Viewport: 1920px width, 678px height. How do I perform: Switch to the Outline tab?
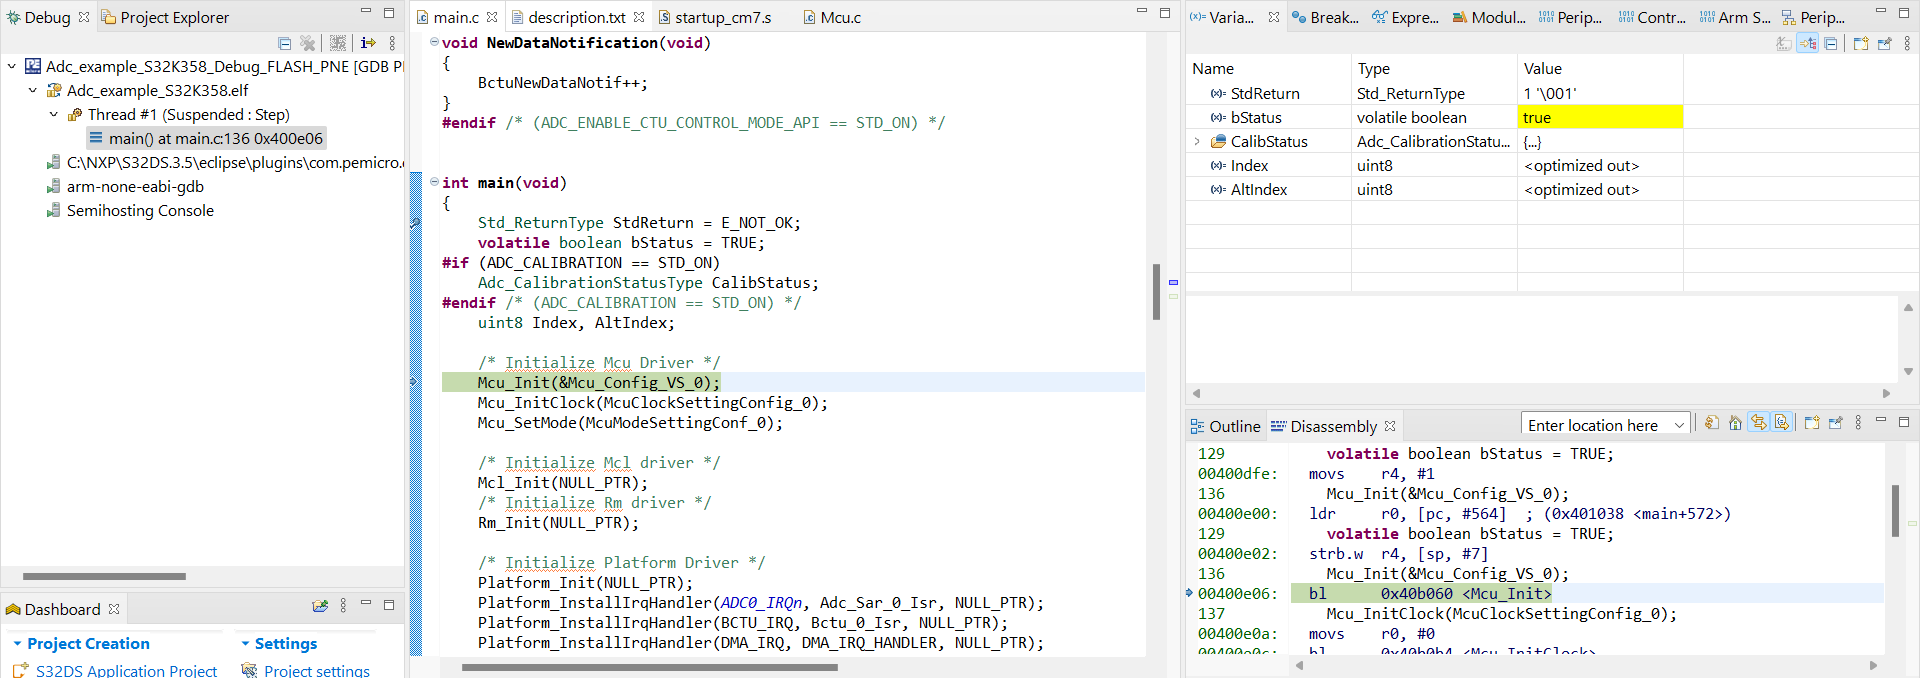pyautogui.click(x=1226, y=426)
